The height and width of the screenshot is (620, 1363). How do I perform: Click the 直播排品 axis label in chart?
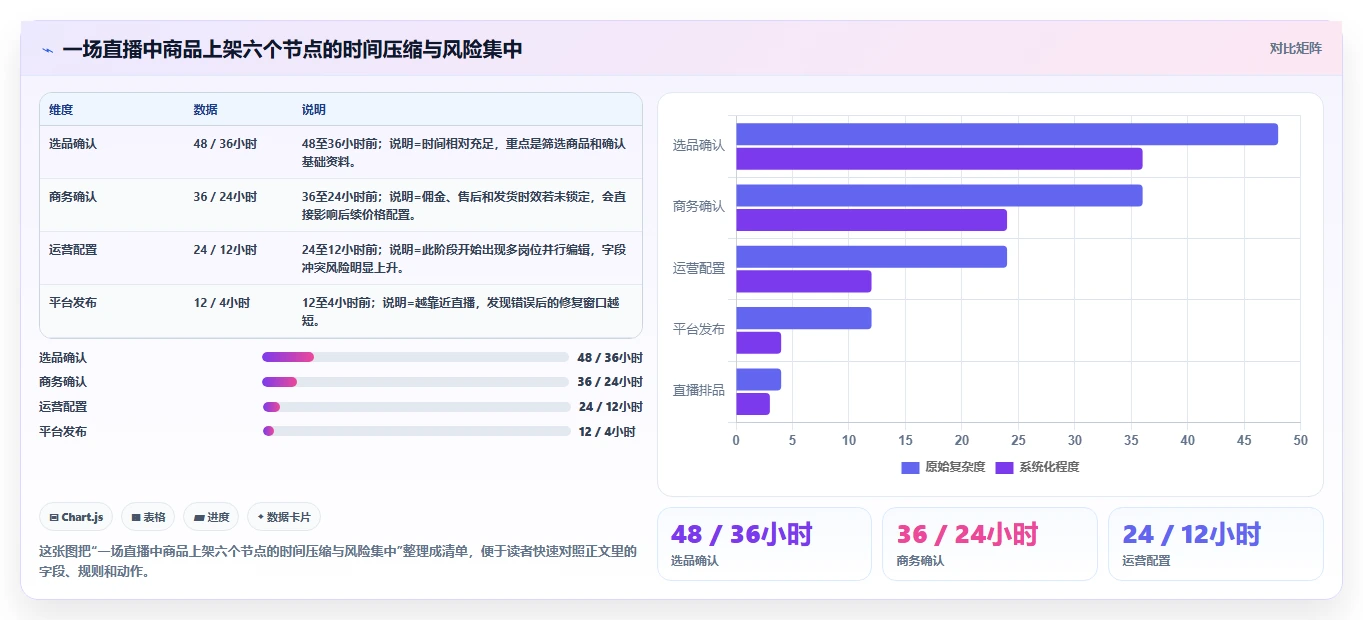698,391
